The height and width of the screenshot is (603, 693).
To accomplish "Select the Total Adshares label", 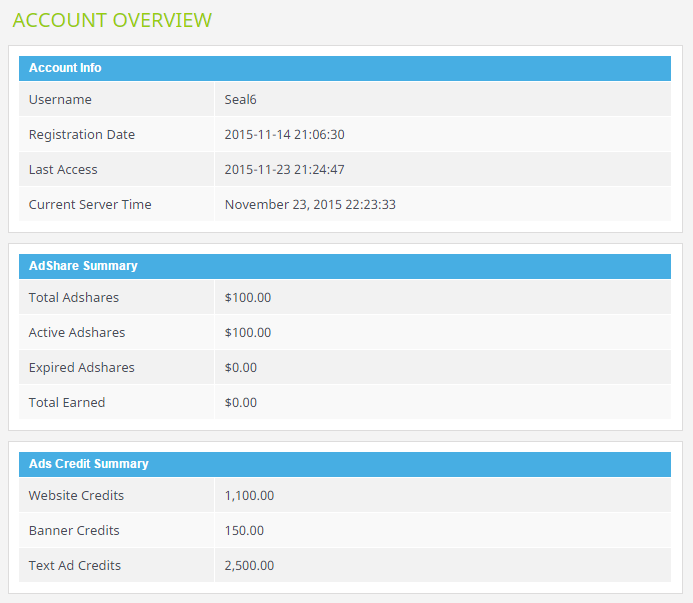I will click(74, 298).
